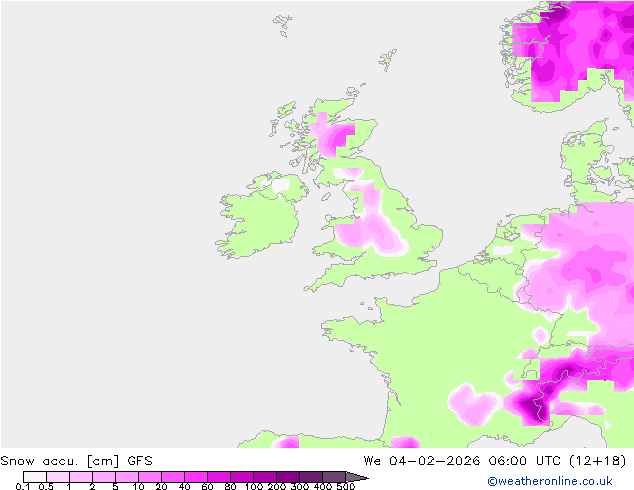Click the legend's over-500 arrow tip
The image size is (634, 490).
pos(357,477)
